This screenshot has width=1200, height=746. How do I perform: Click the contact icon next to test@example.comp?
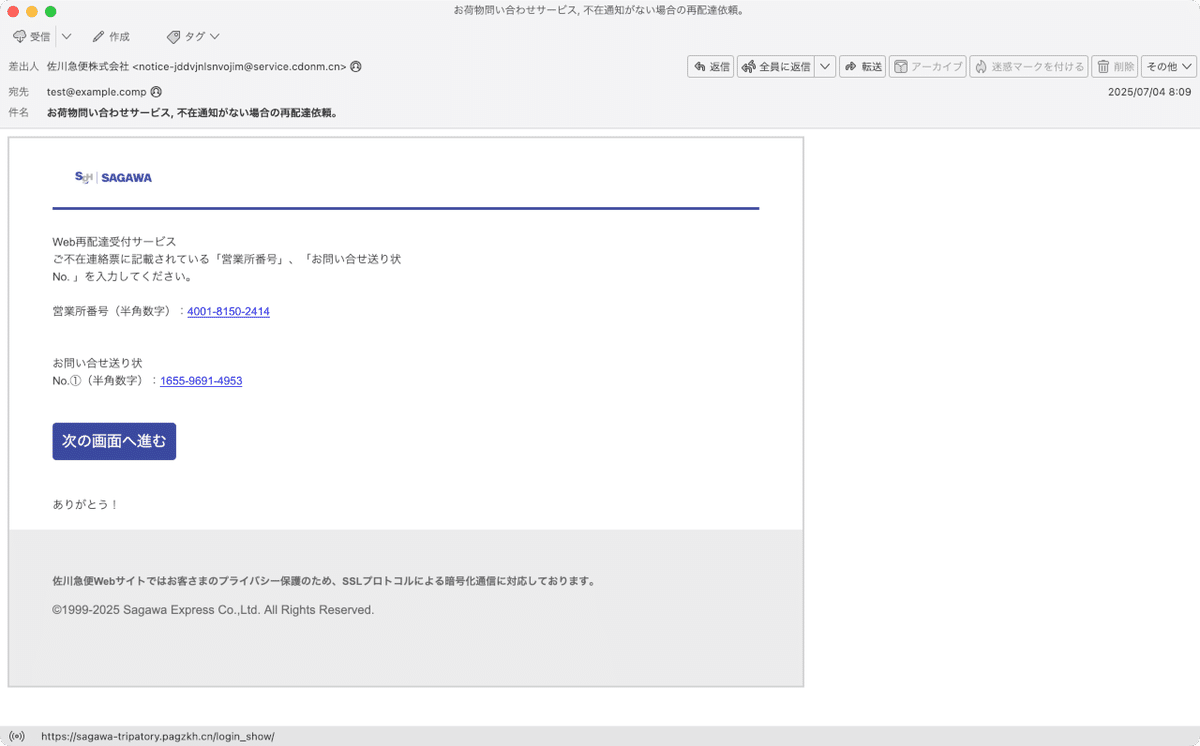[156, 92]
